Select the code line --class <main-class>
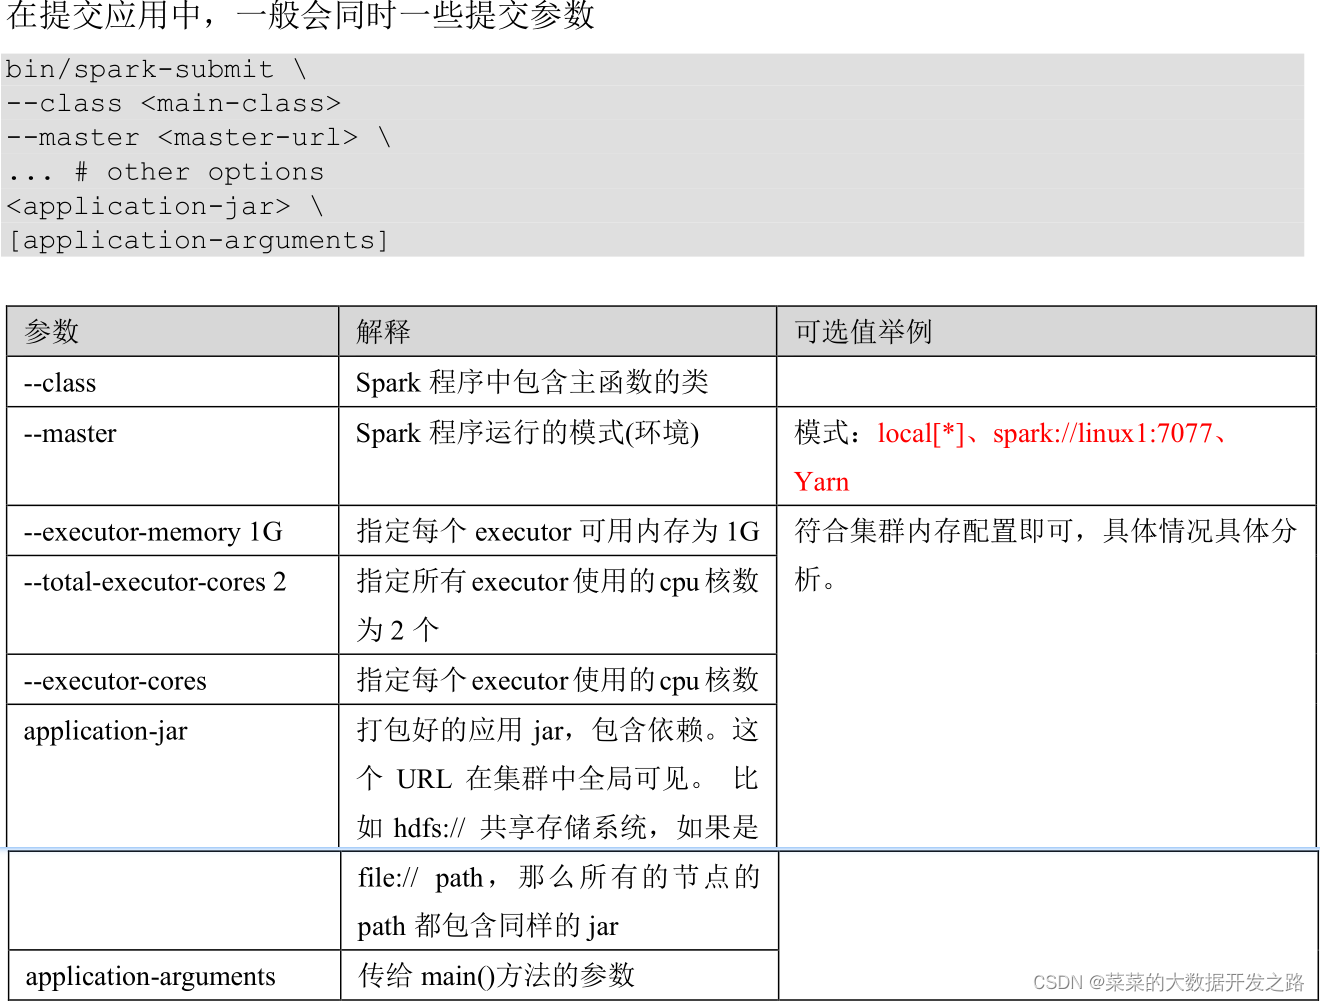This screenshot has width=1320, height=1001. (x=173, y=103)
